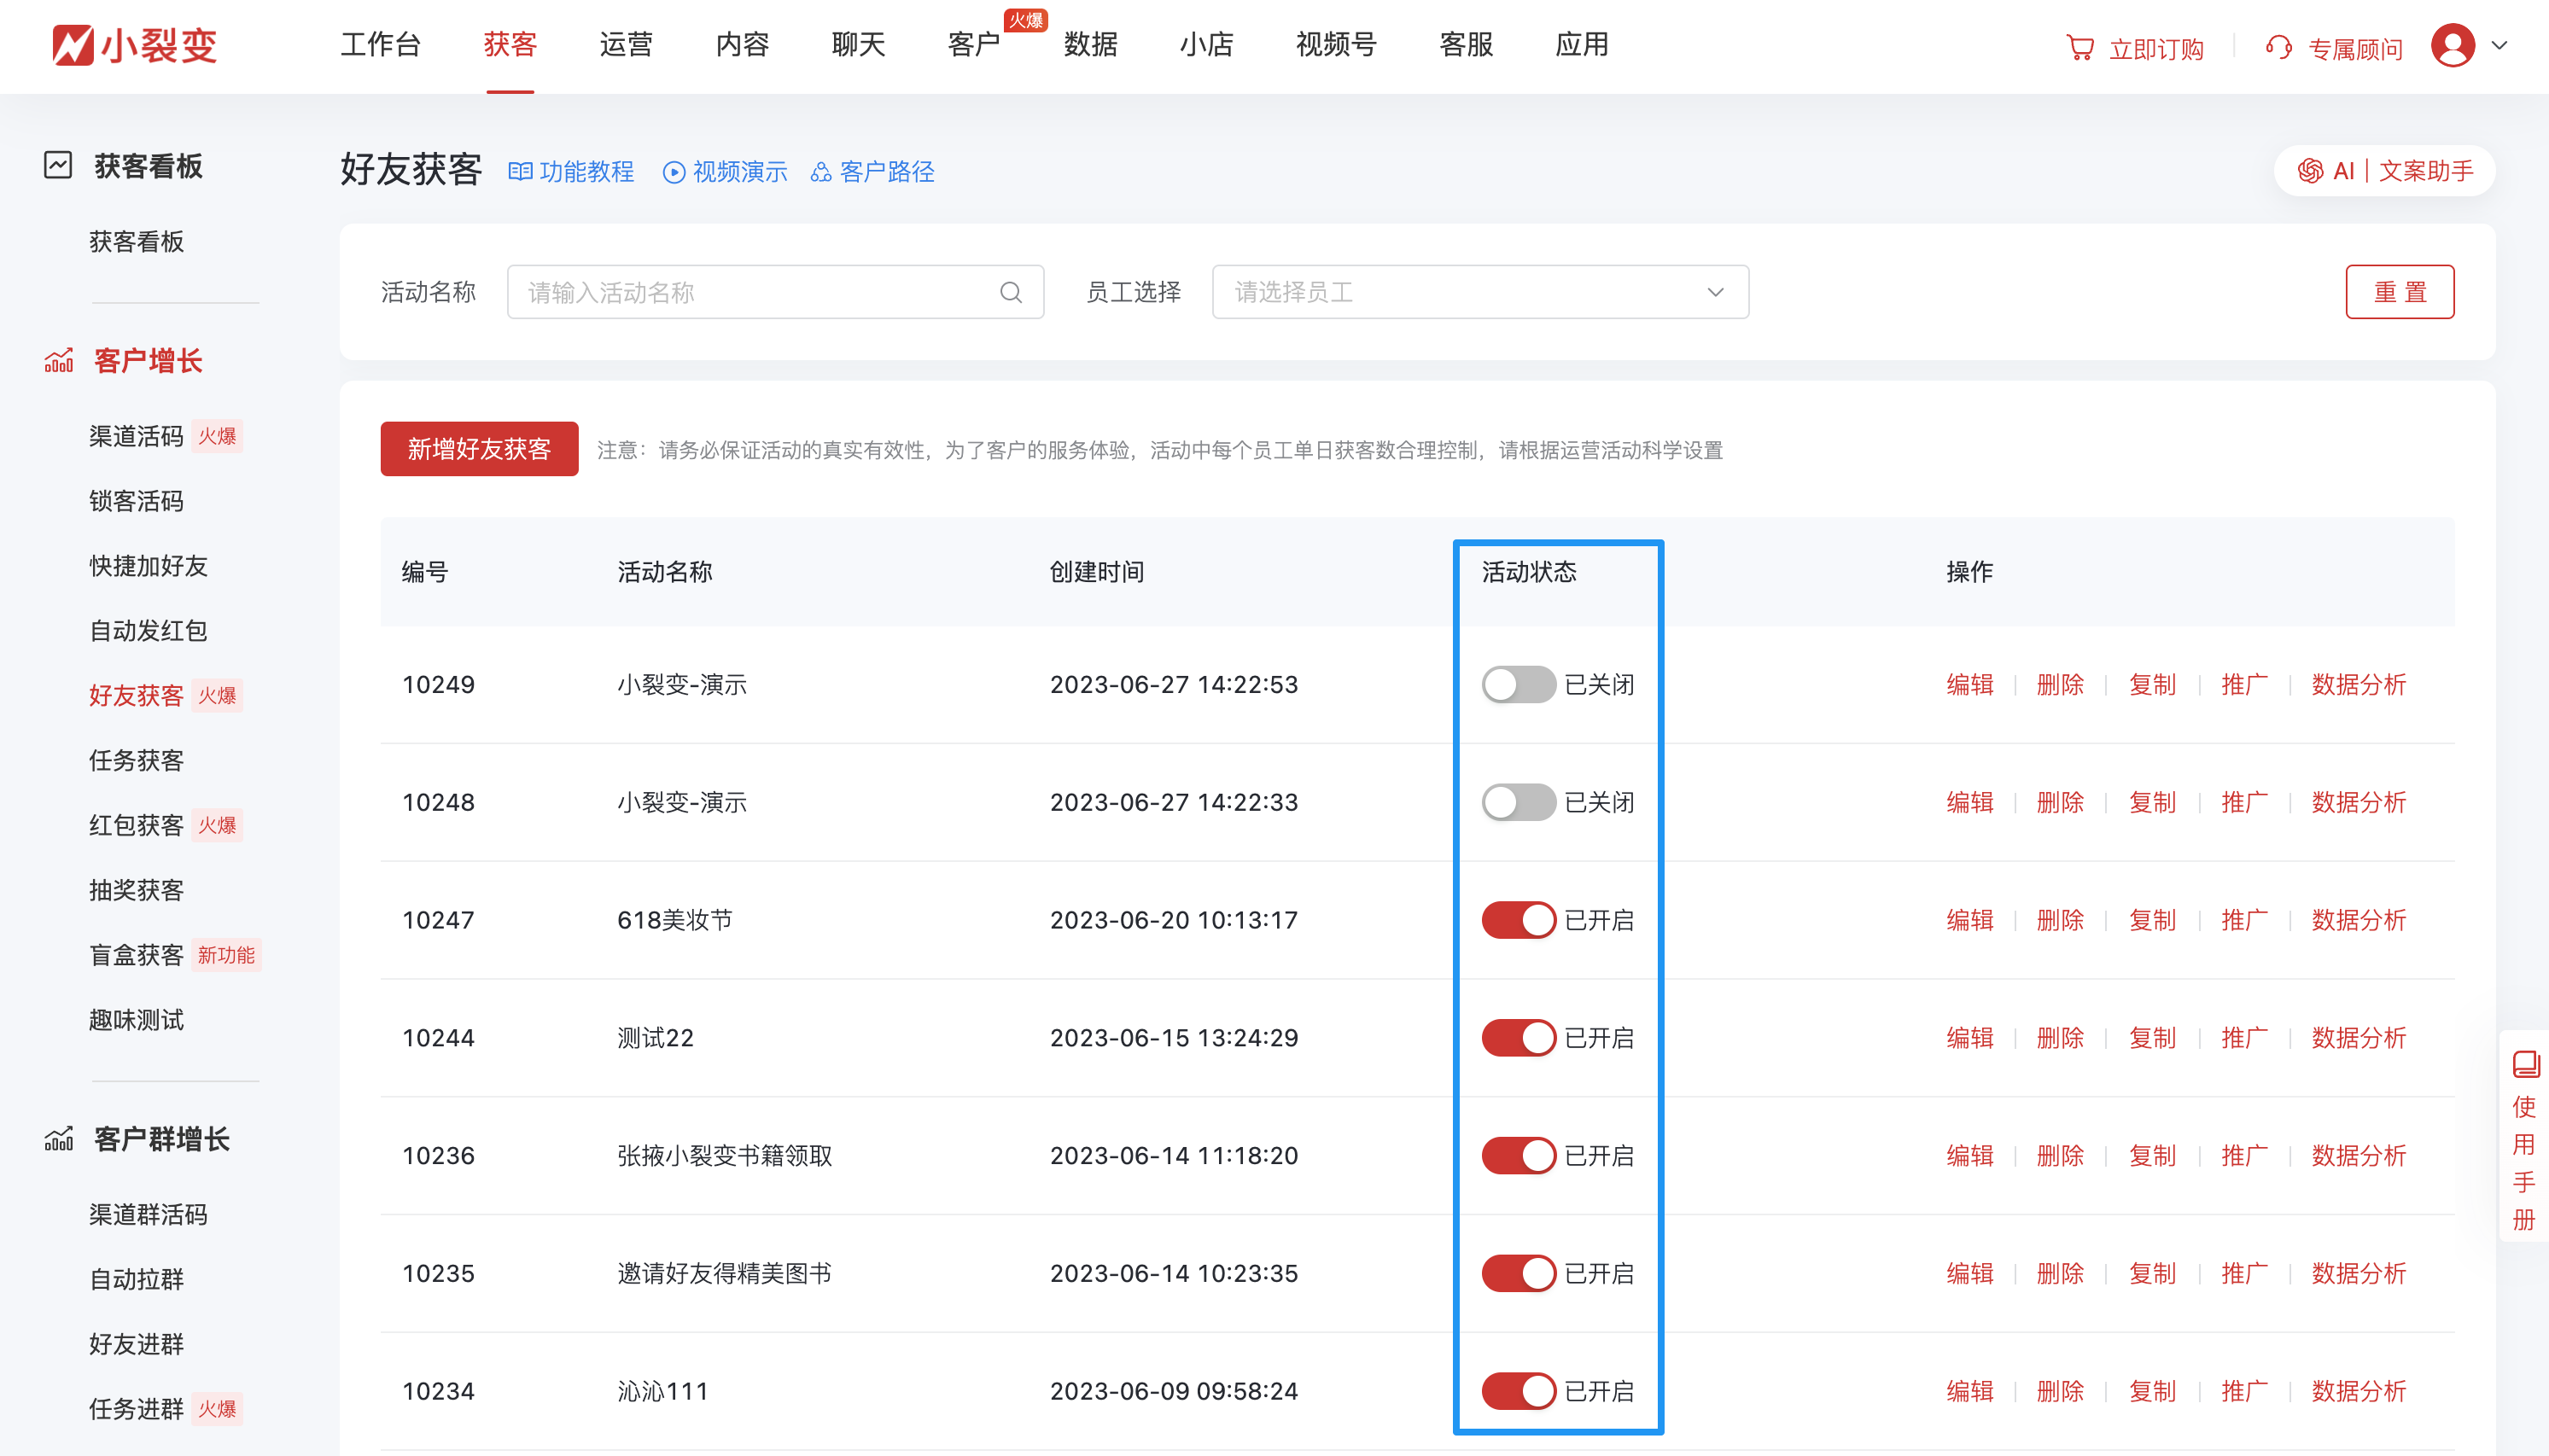Click the 新增好友获客 button
Screen dimensions: 2549x1456
479,449
